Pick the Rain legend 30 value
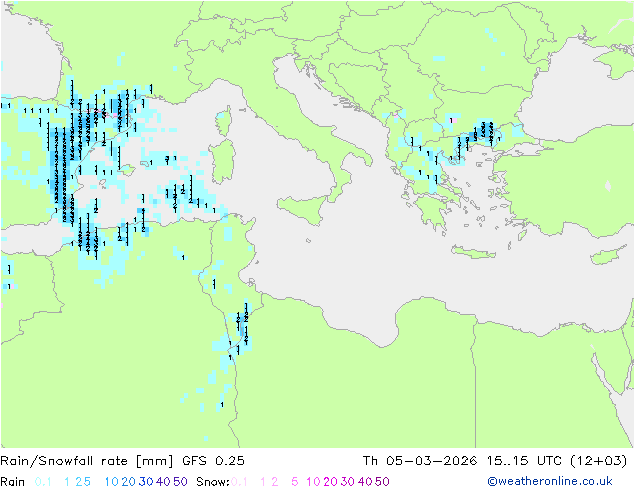Image resolution: width=634 pixels, height=490 pixels. tap(146, 482)
